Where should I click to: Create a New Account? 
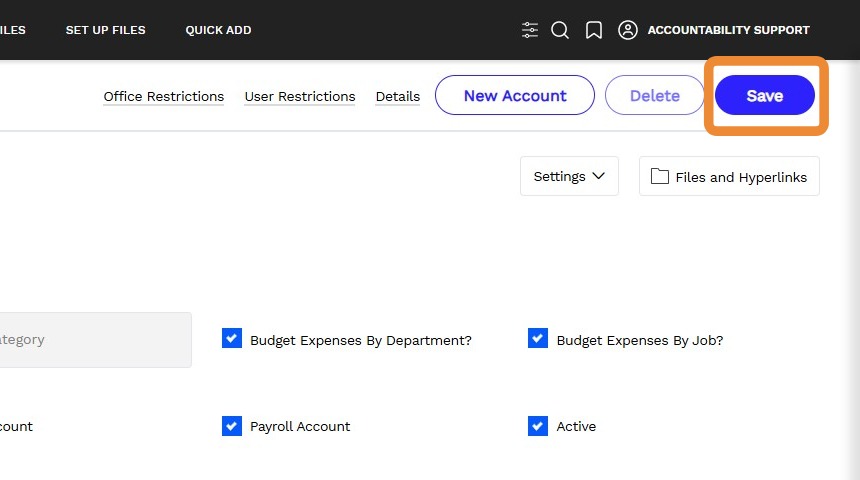point(514,96)
